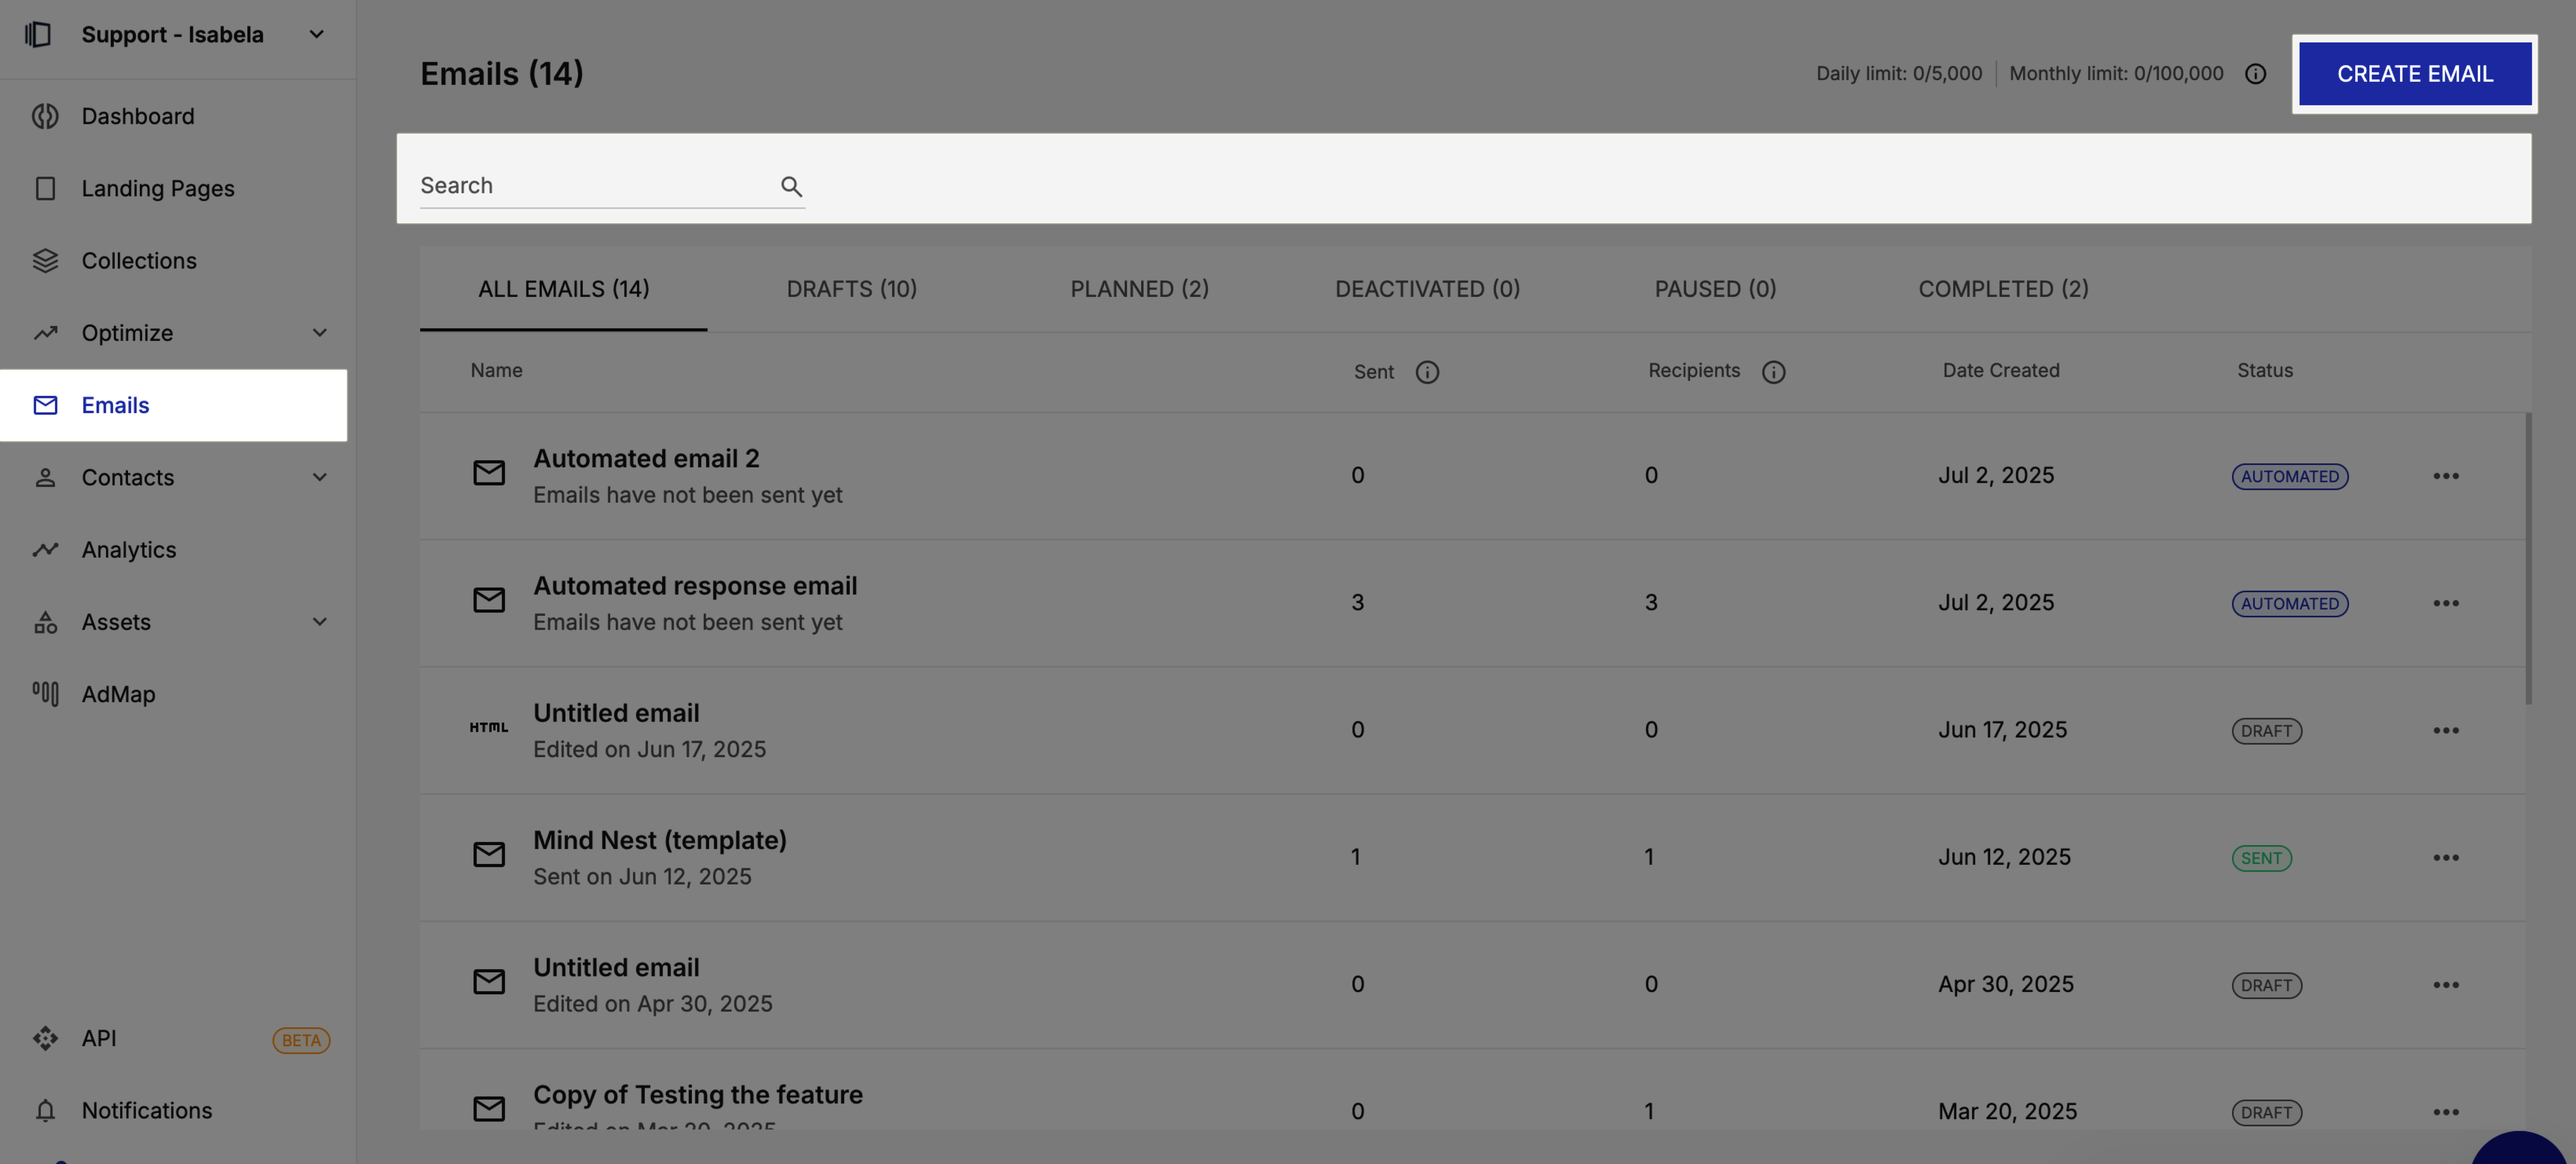The width and height of the screenshot is (2576, 1164).
Task: Switch to the Completed (2) tab
Action: [2003, 289]
